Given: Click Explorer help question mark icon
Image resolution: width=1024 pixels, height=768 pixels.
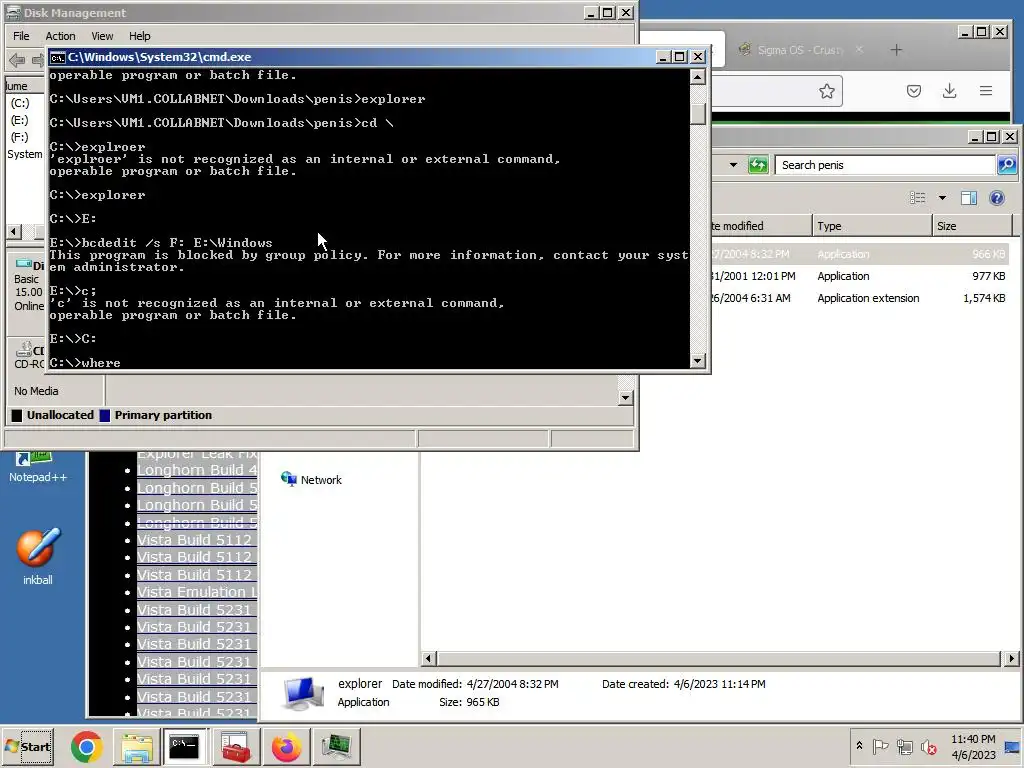Looking at the screenshot, I should coord(997,198).
